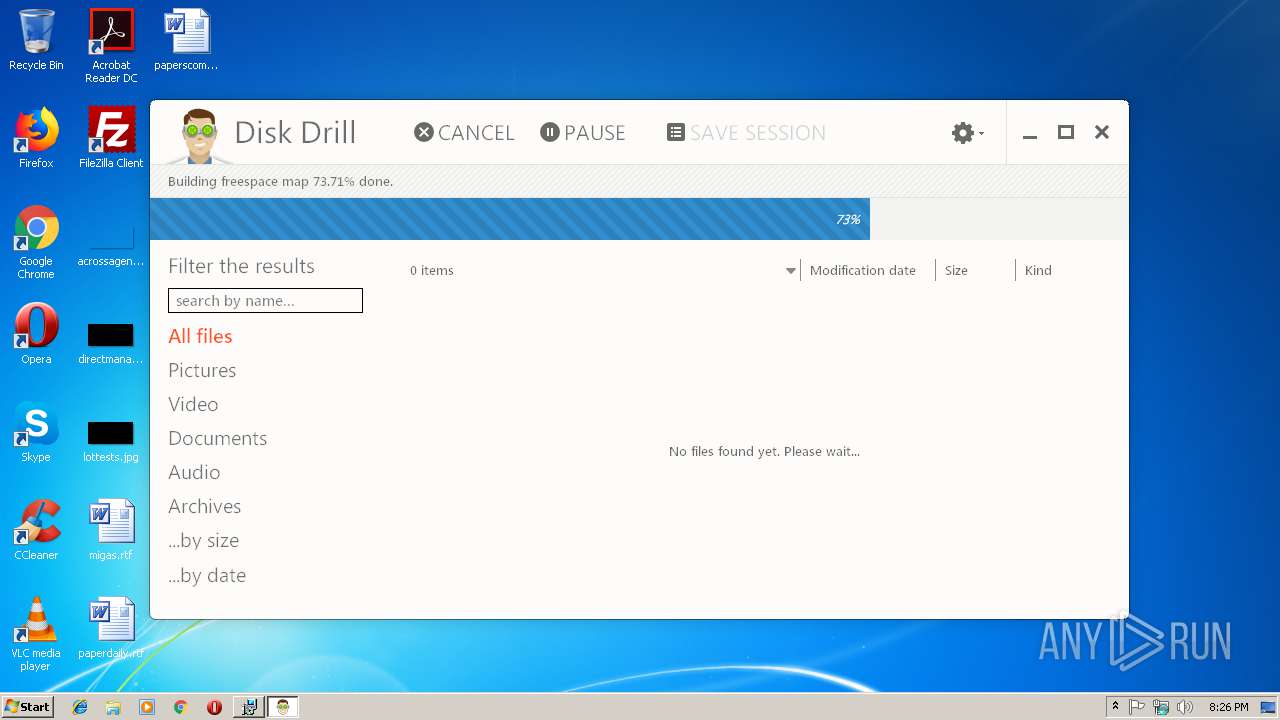Viewport: 1280px width, 720px height.
Task: Show hidden system tray icons
Action: click(x=1115, y=707)
